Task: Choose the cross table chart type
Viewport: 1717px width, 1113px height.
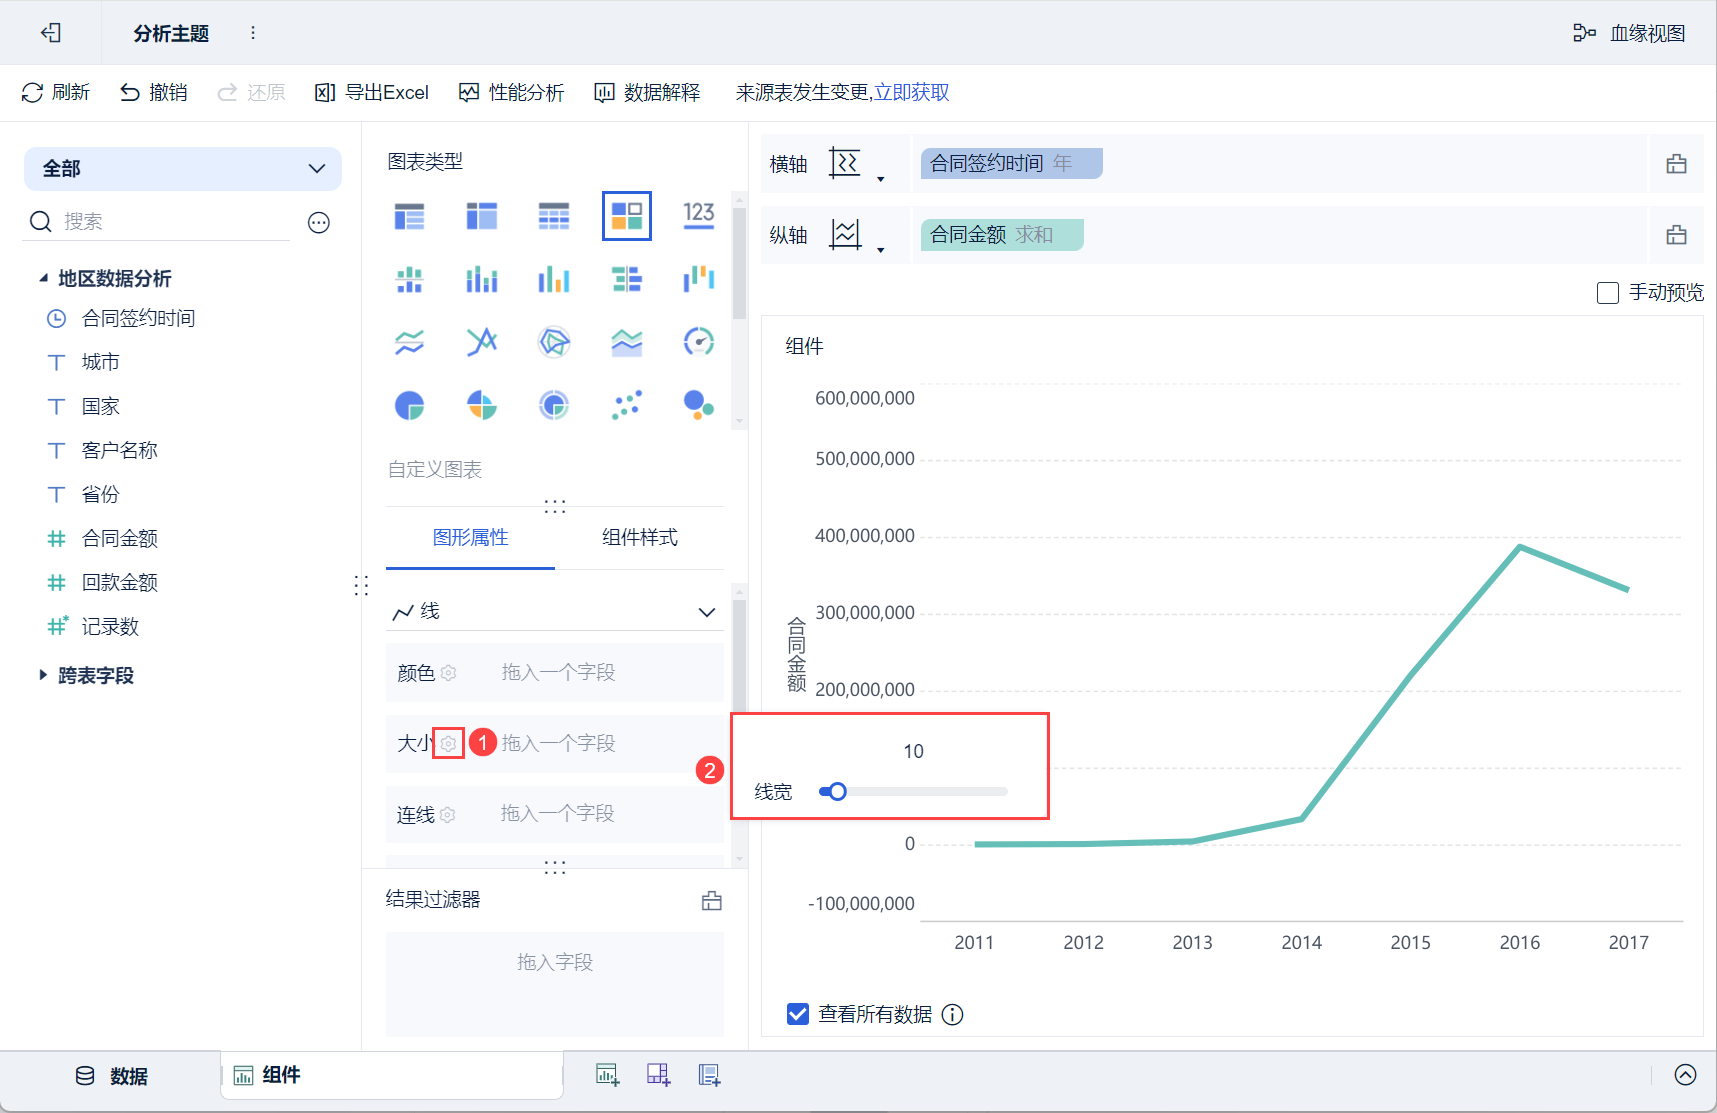Action: [x=482, y=216]
